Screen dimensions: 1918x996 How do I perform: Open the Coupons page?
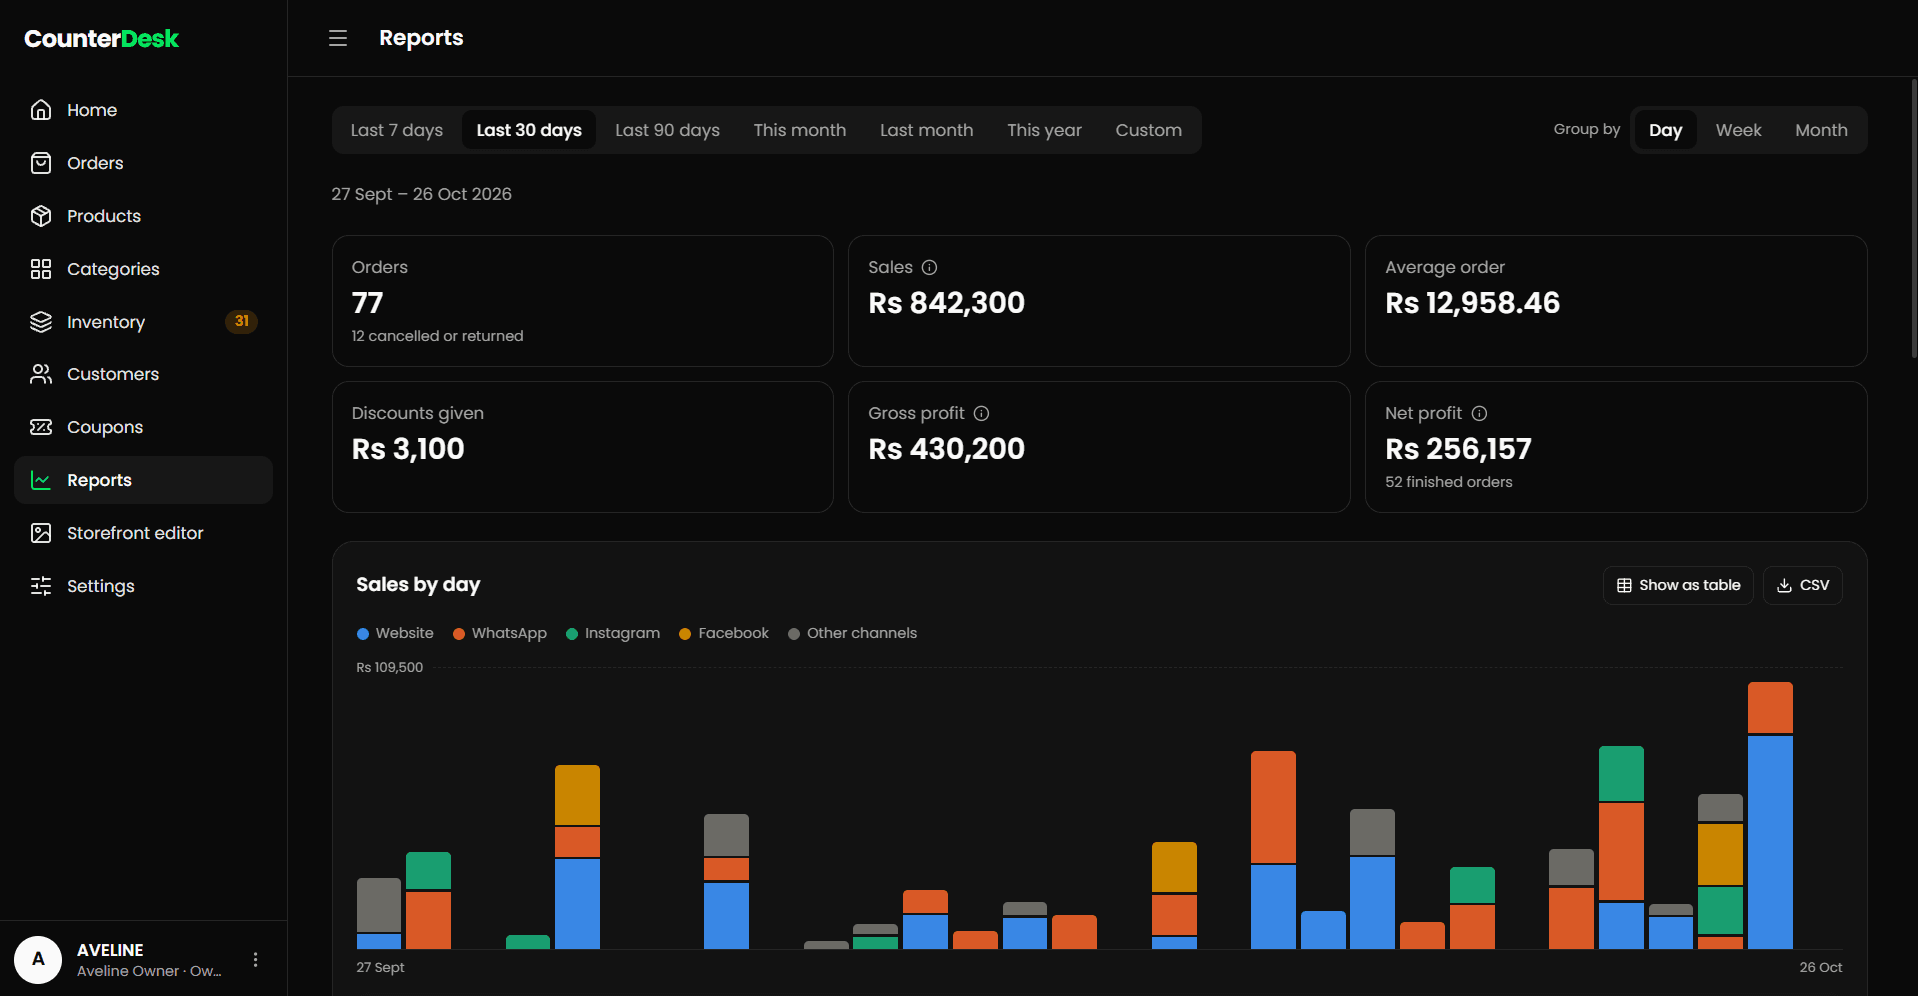143,427
